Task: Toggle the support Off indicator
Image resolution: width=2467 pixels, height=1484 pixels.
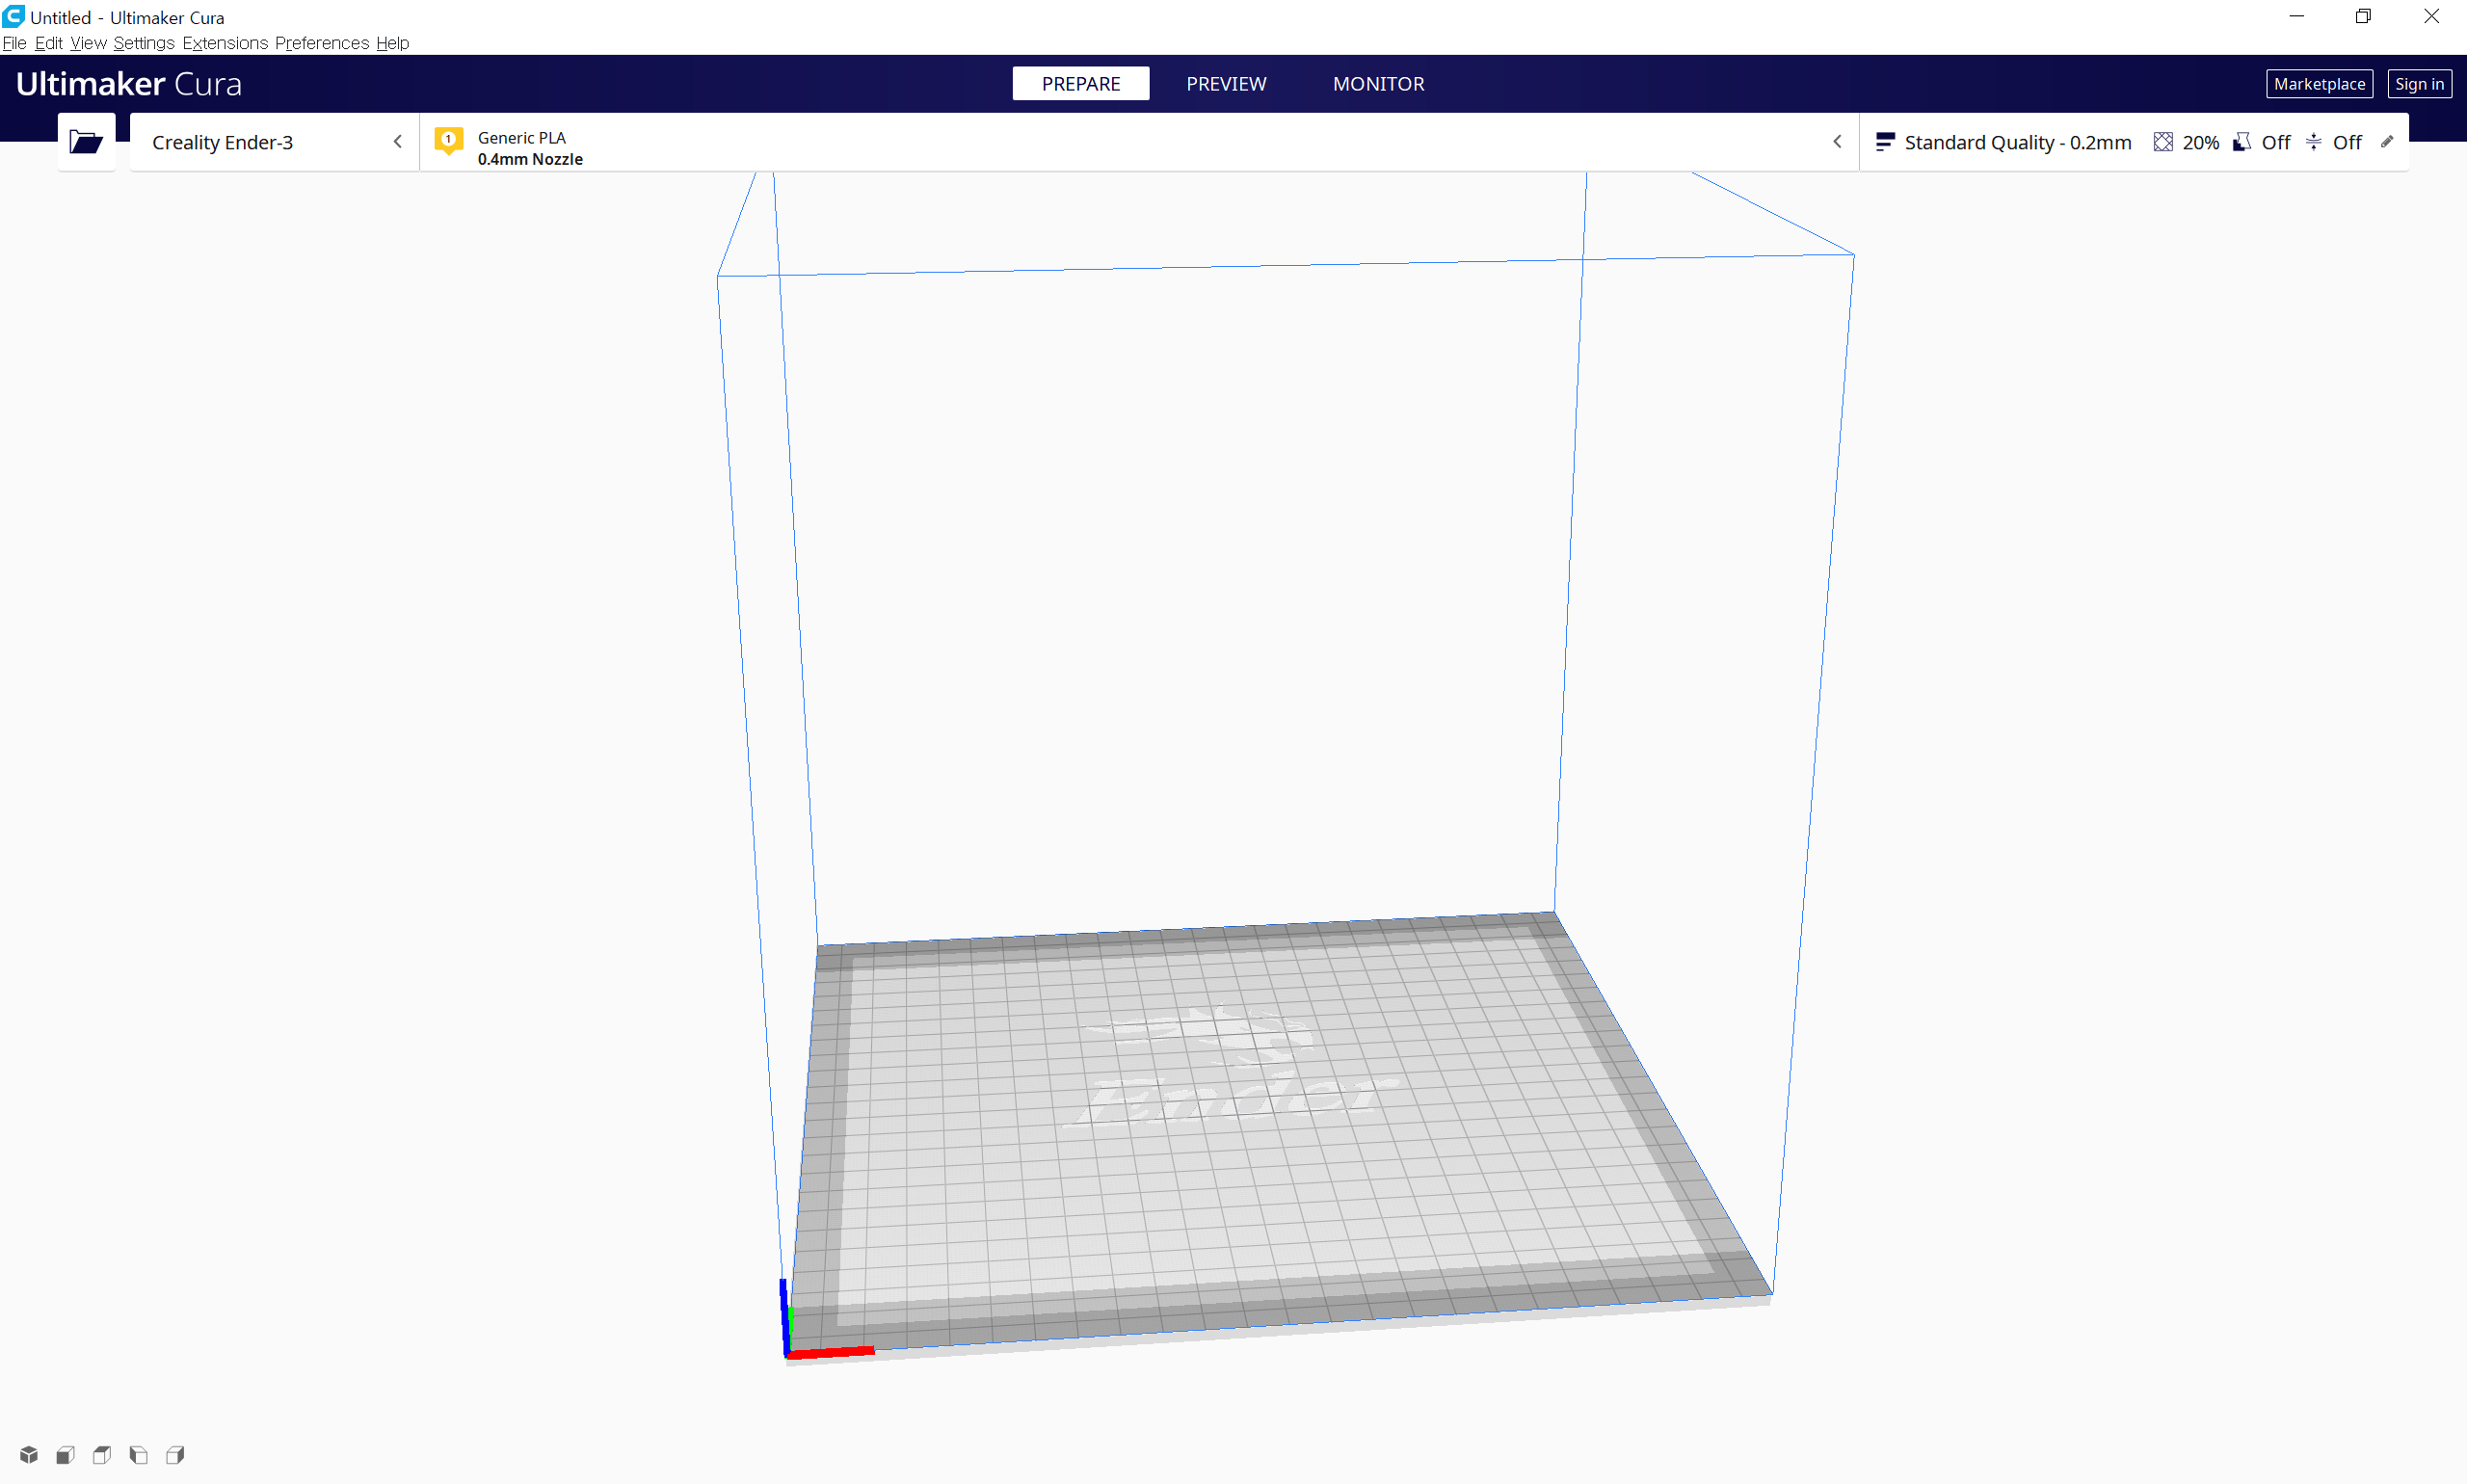Action: point(2262,142)
